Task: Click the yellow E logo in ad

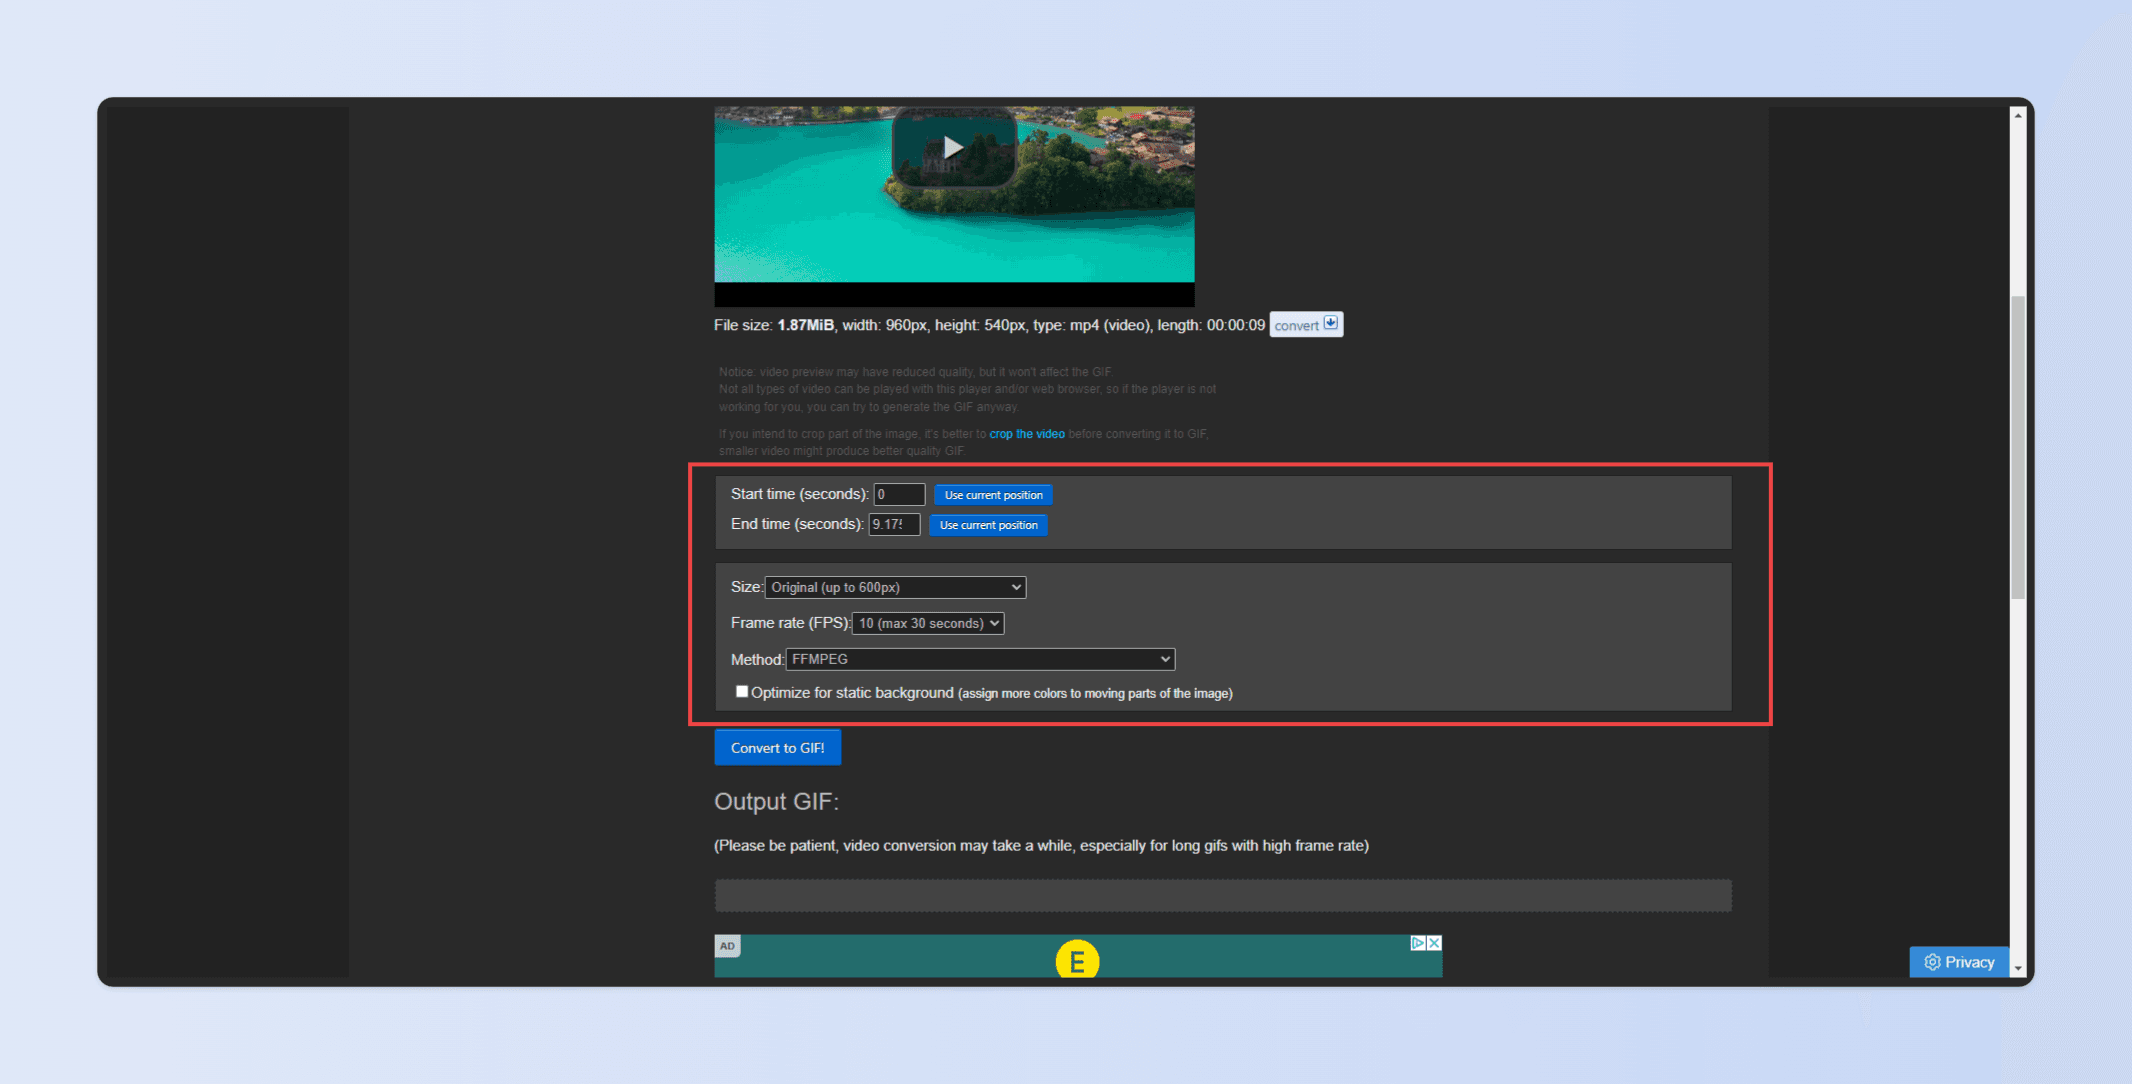Action: pos(1077,961)
